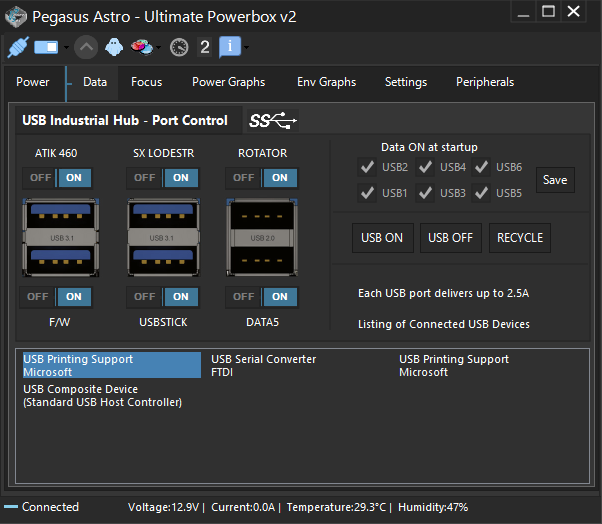Click the ROTATOR USB 2.0 port image

click(262, 237)
